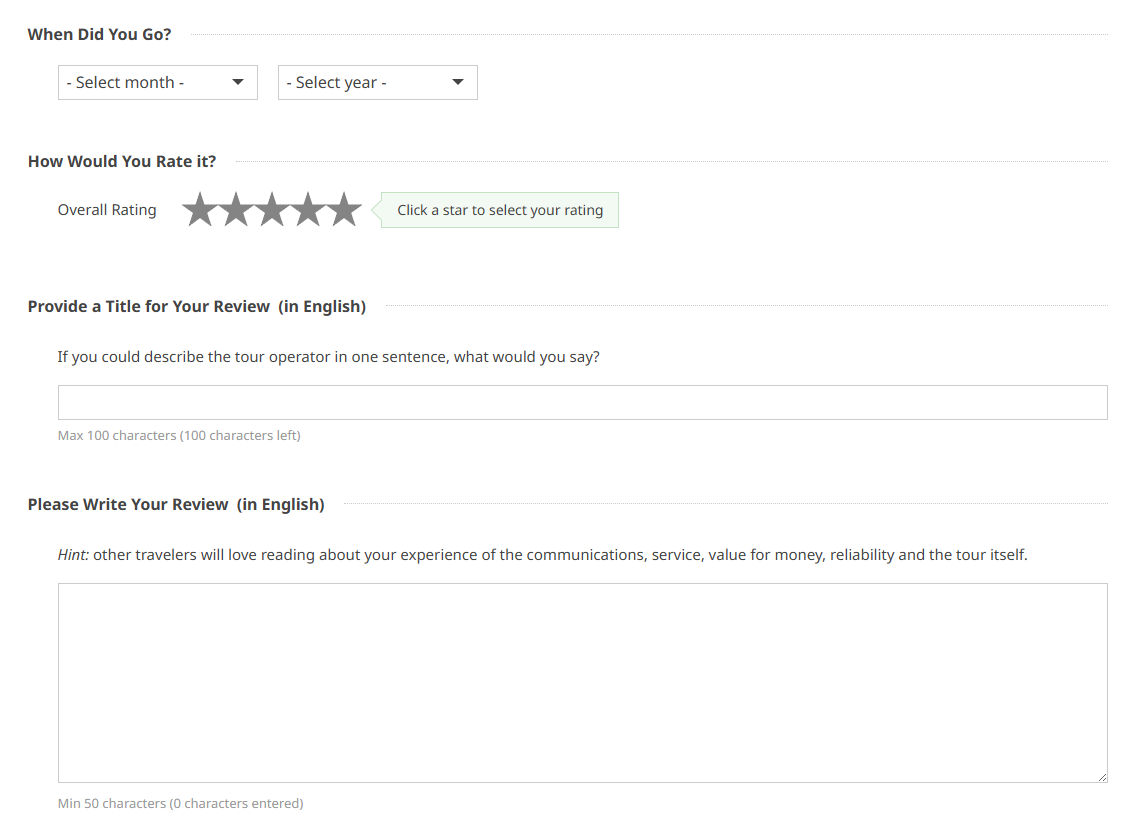Viewport: 1145px width, 831px height.
Task: Click the "Click a star to select your rating" tooltip
Action: tap(500, 210)
